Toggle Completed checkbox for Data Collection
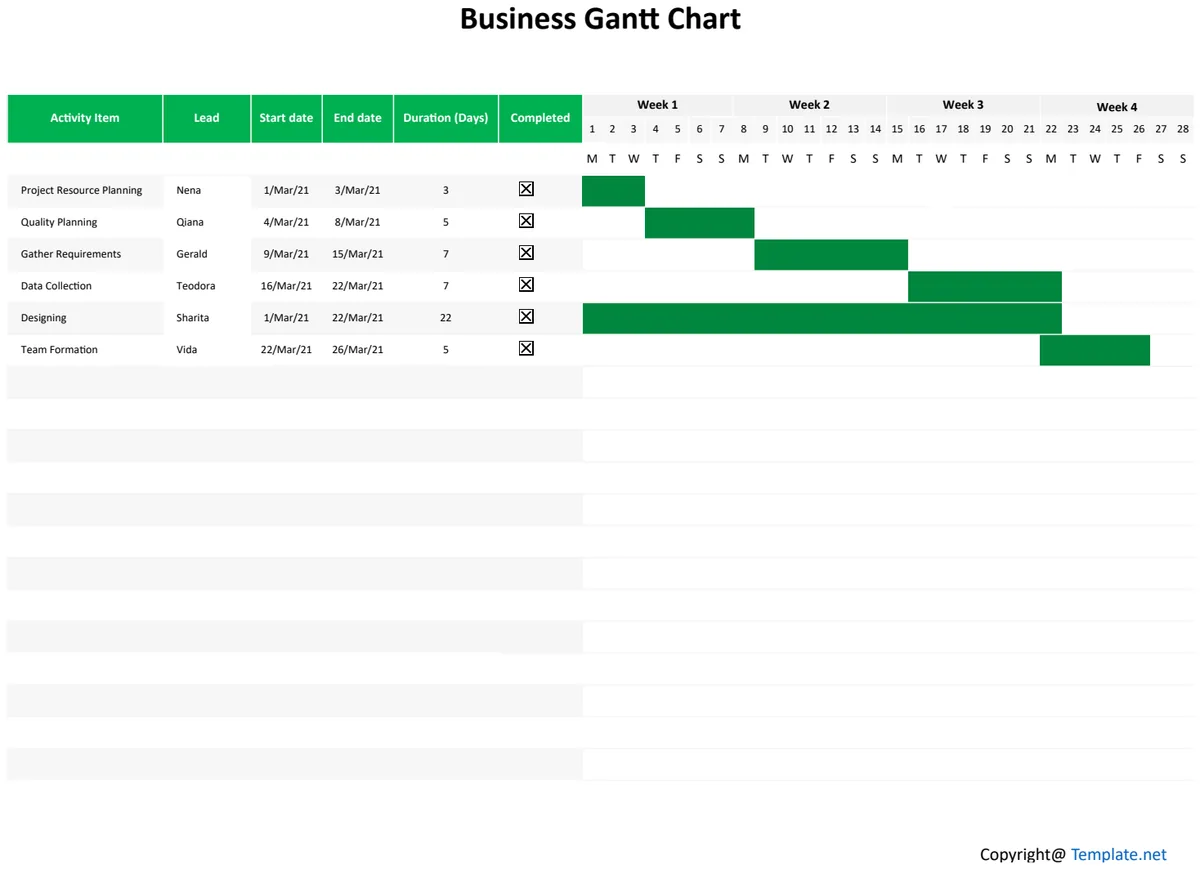 526,285
